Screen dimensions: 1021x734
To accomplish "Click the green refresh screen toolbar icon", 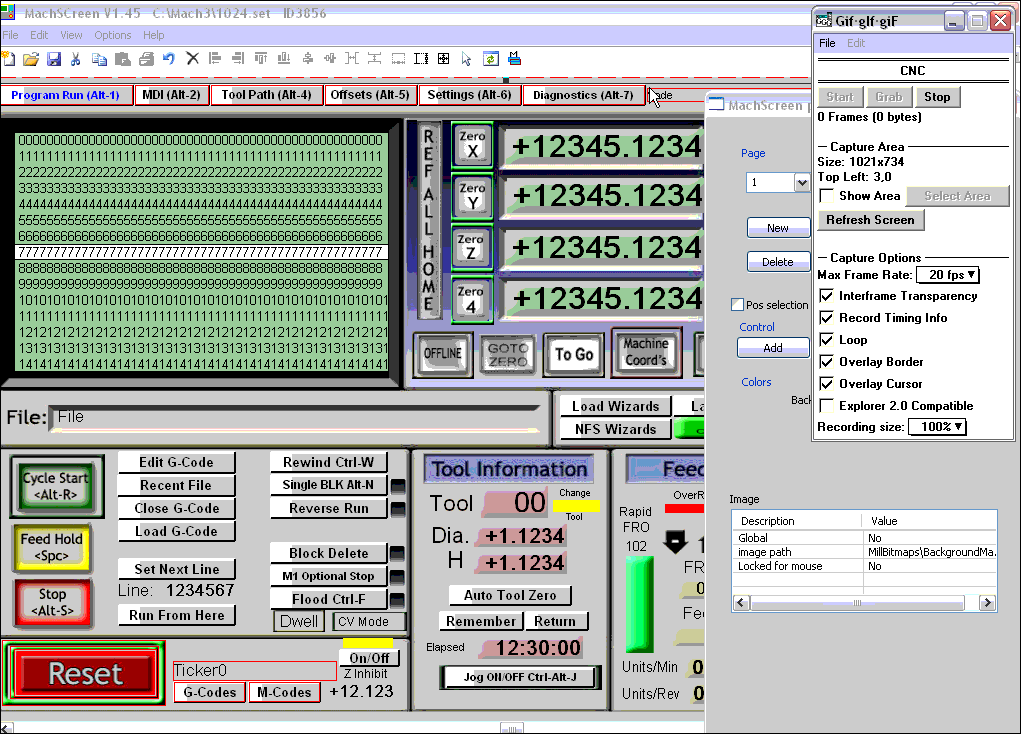I will pyautogui.click(x=490, y=59).
